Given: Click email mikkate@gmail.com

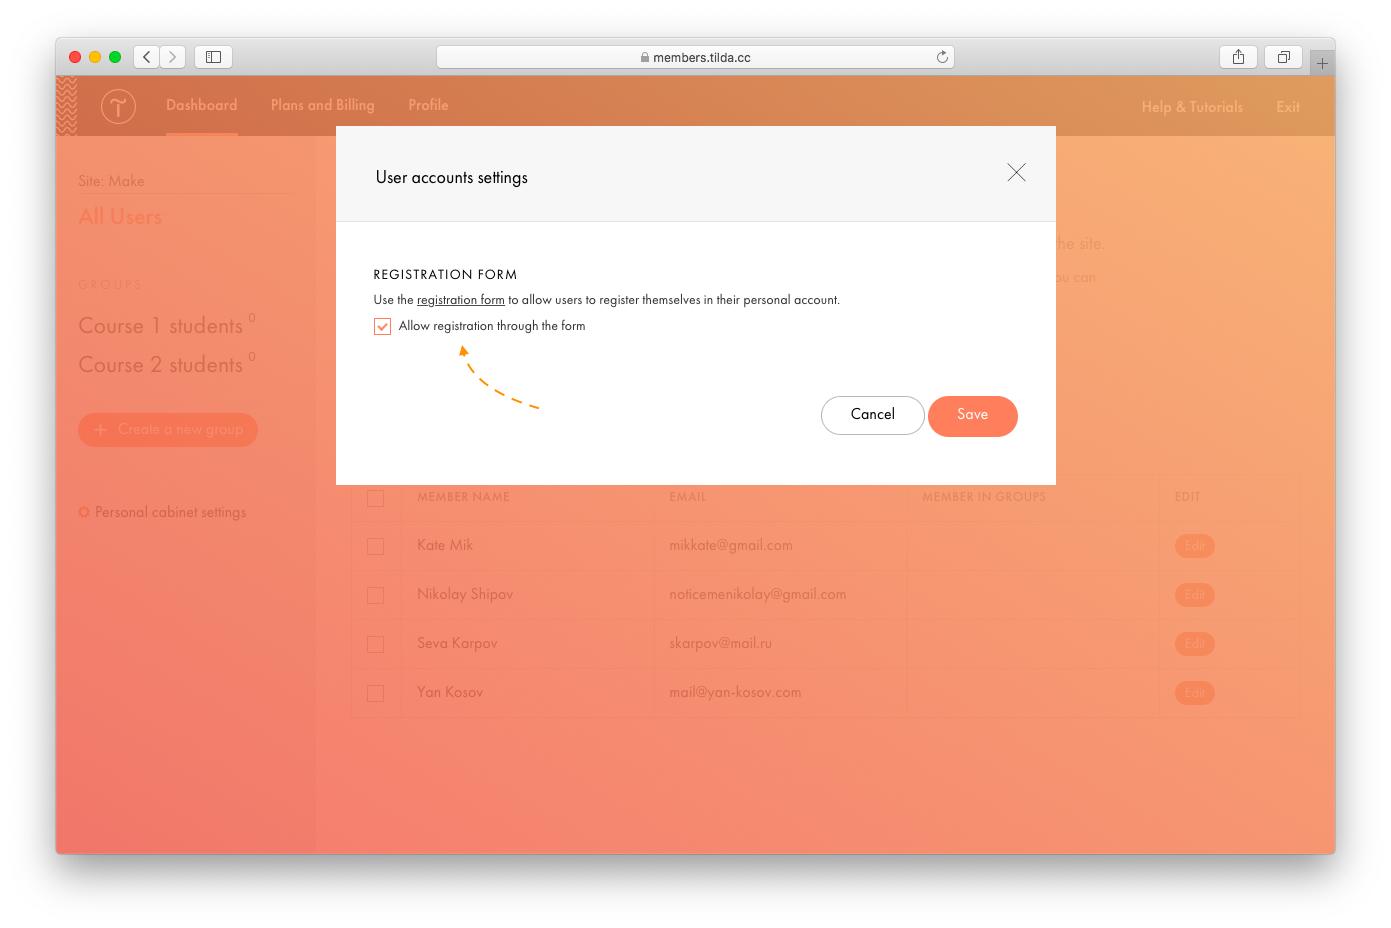Looking at the screenshot, I should point(731,545).
